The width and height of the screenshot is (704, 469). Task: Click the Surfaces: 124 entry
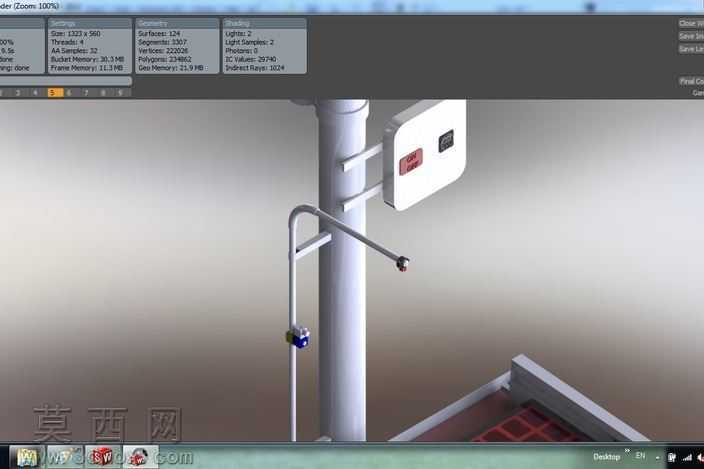coord(159,34)
